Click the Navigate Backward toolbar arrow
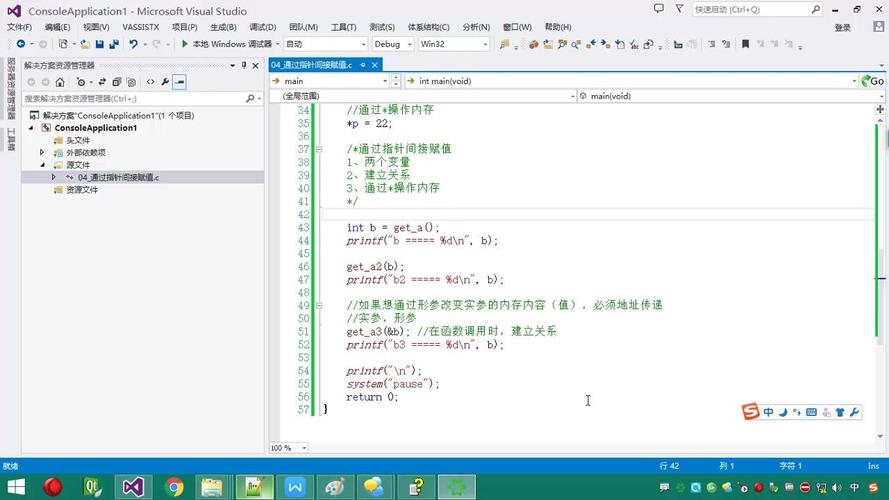This screenshot has height=500, width=889. 20,44
